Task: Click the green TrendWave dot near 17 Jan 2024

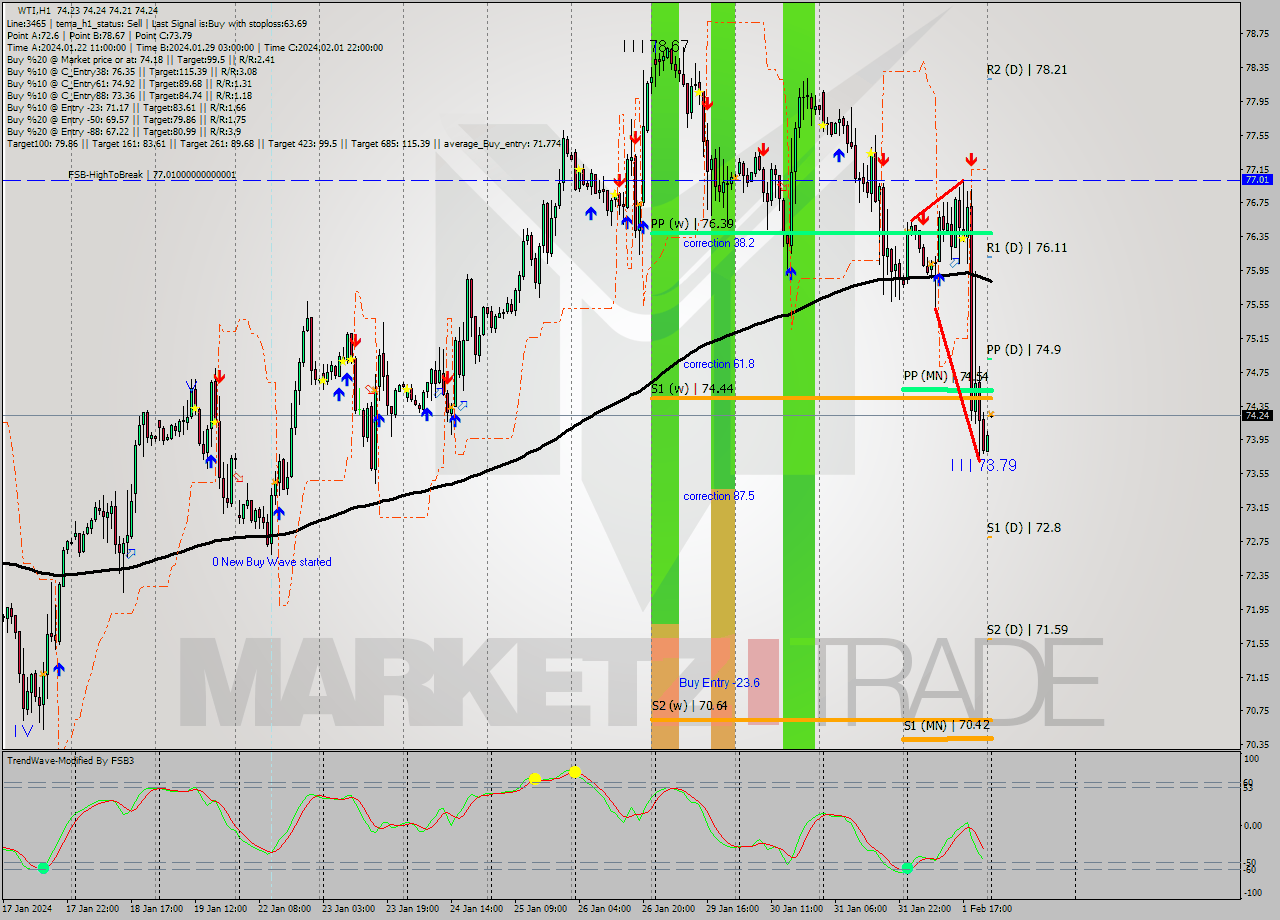Action: (43, 868)
